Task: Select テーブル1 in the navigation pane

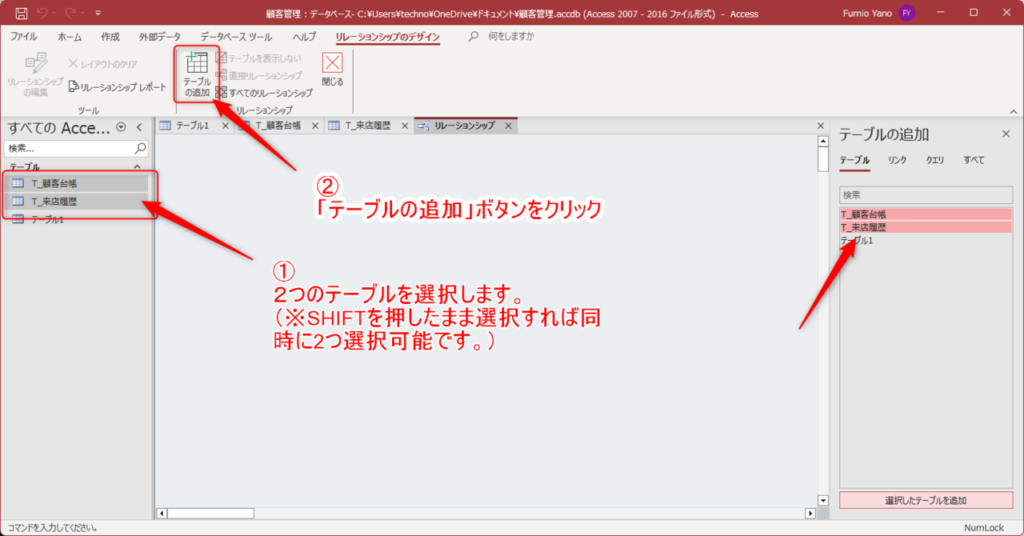Action: pos(47,219)
